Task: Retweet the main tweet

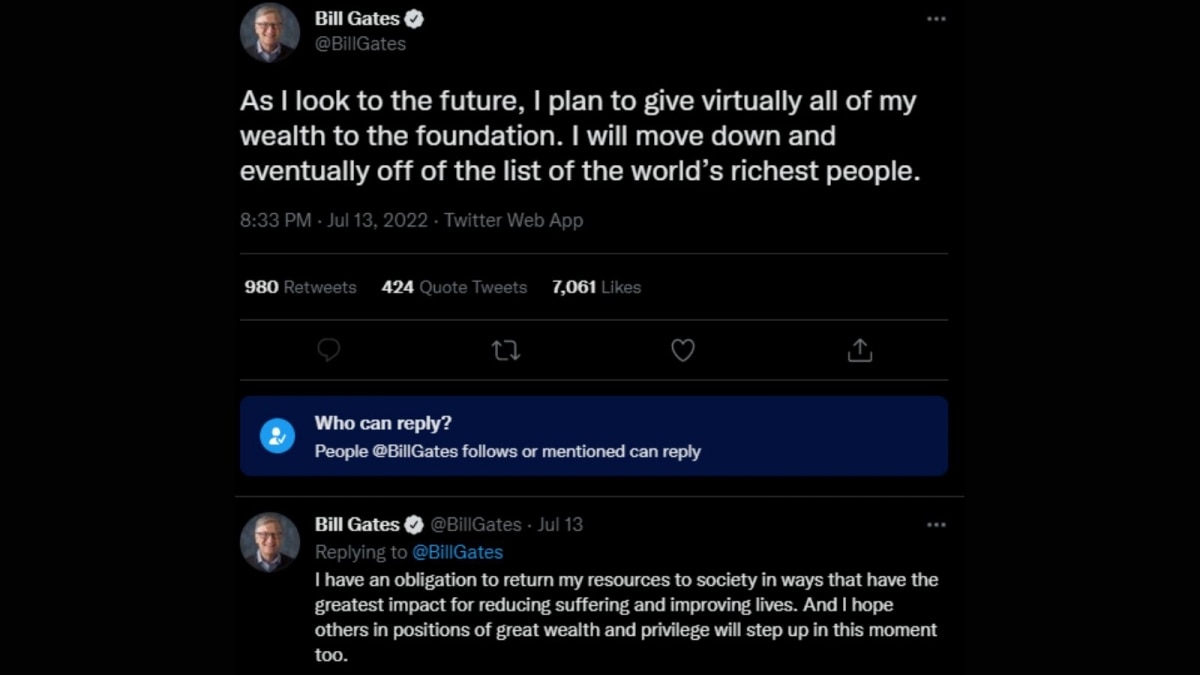Action: (506, 350)
